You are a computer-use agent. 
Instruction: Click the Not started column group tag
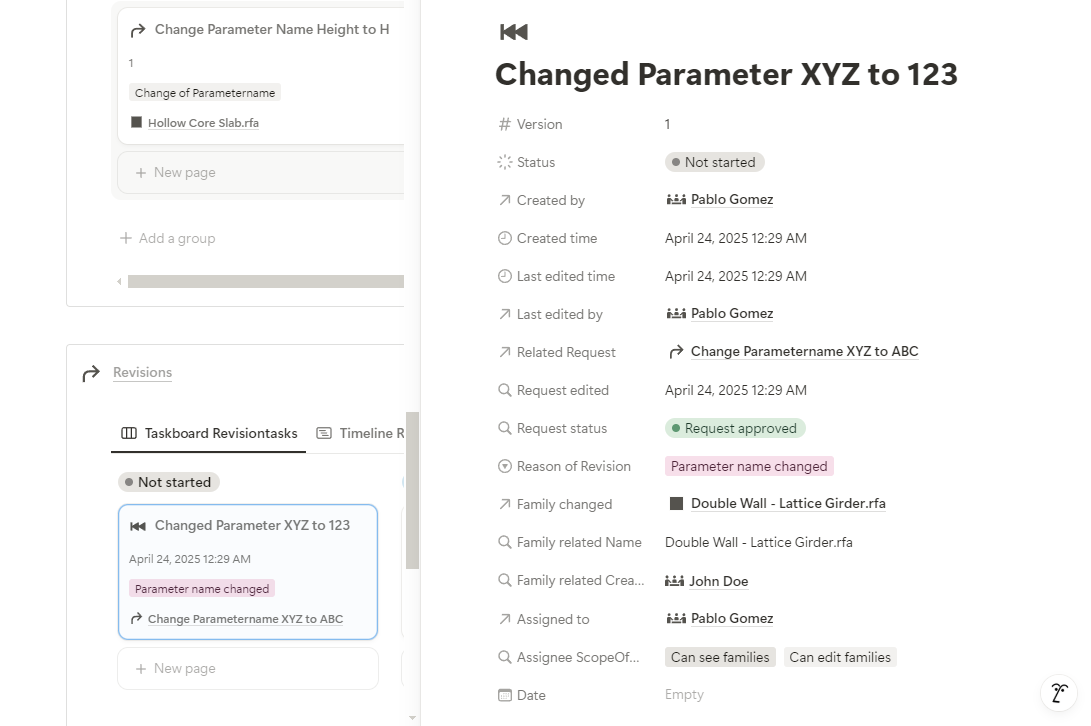[x=169, y=482]
